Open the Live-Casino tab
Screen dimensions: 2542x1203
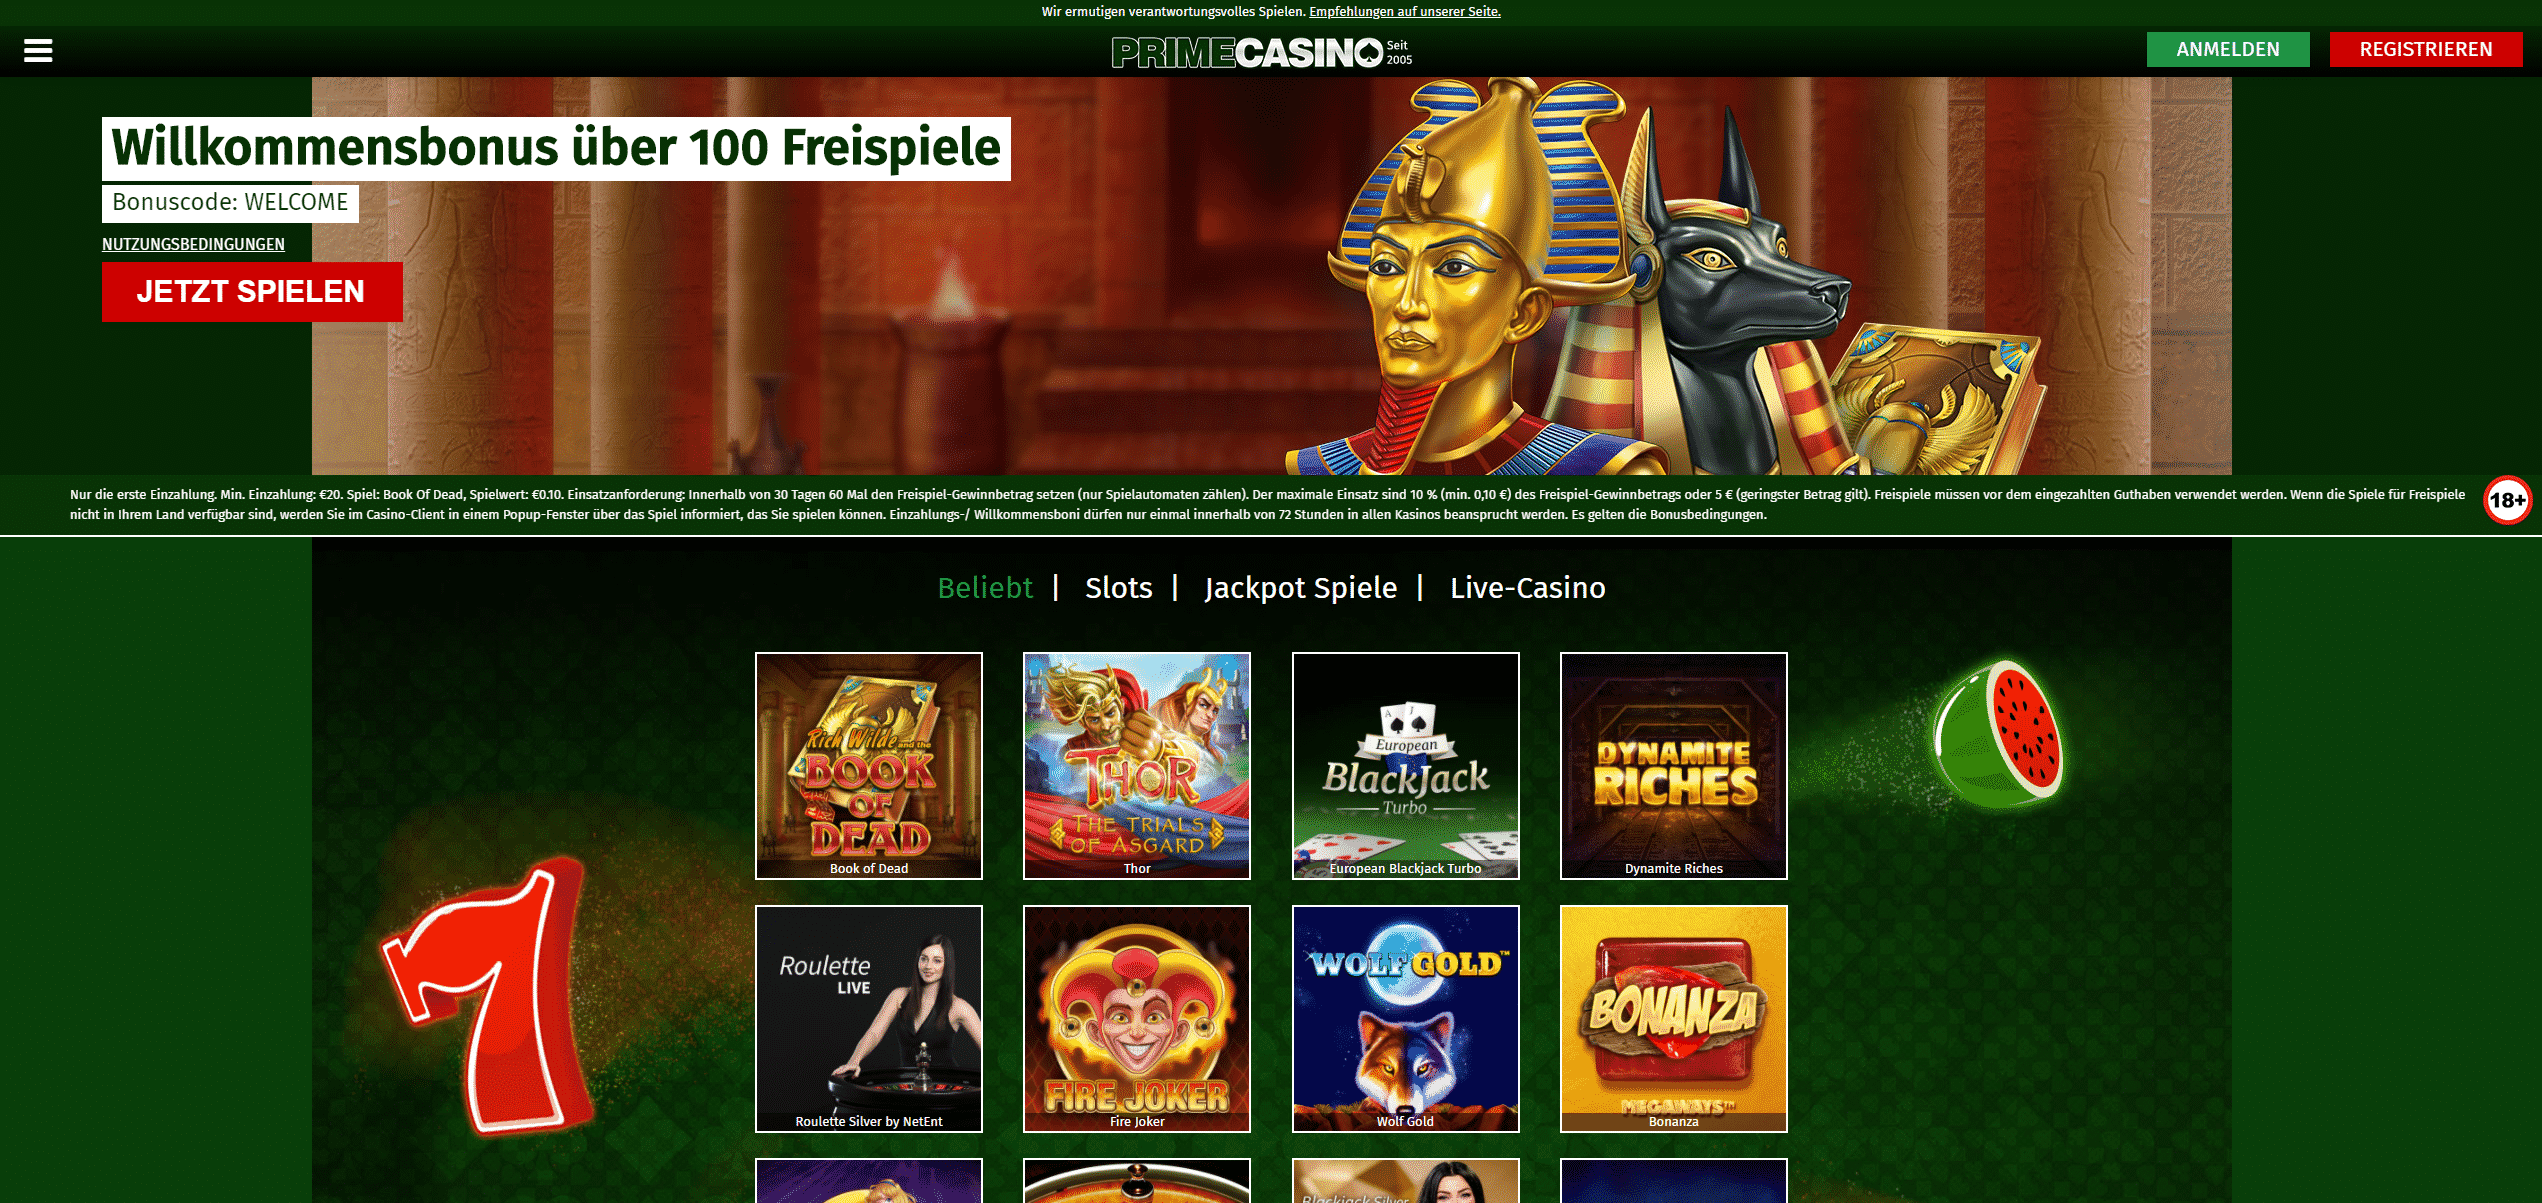pos(1528,587)
